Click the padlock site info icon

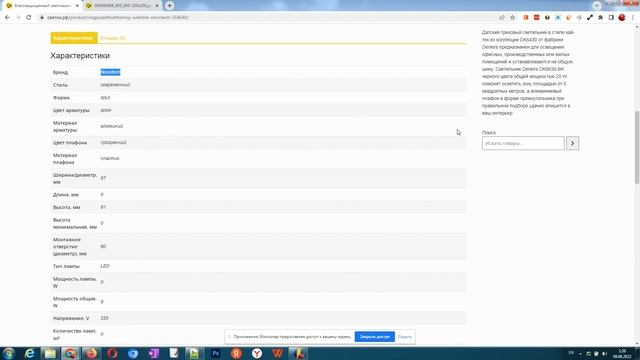pos(41,18)
